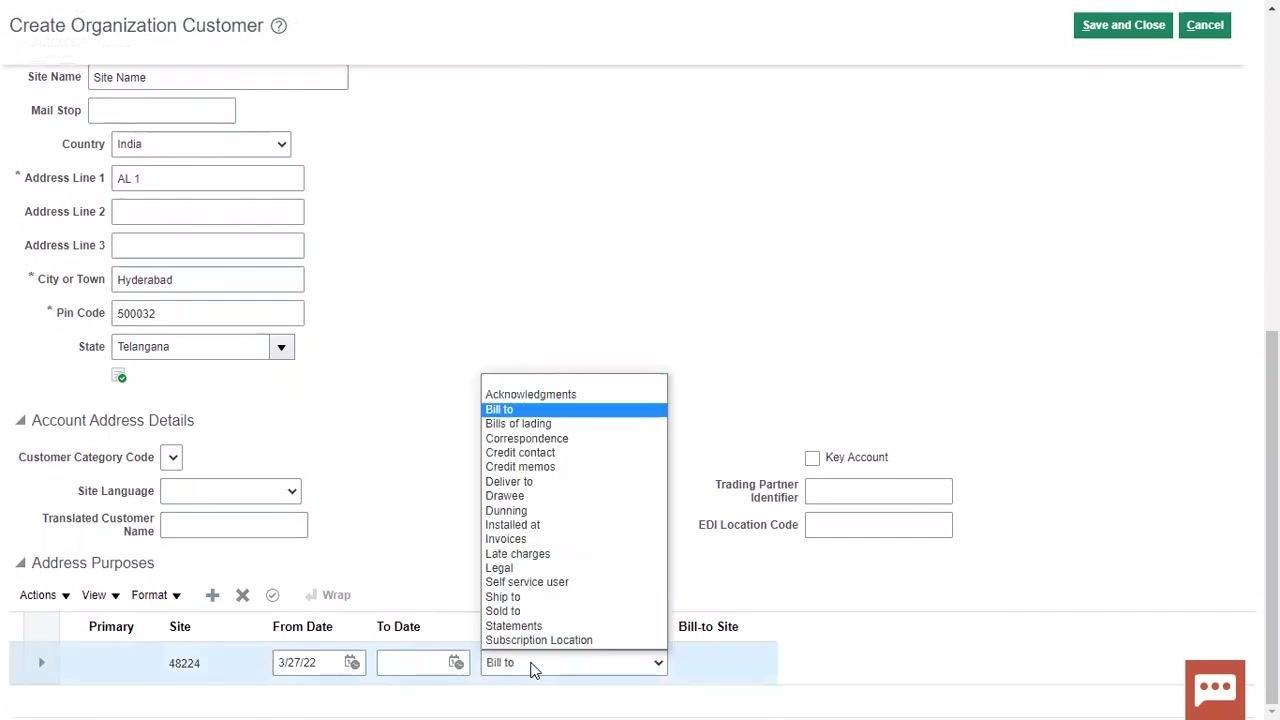
Task: Choose Correspondence from the list
Action: 574,439
